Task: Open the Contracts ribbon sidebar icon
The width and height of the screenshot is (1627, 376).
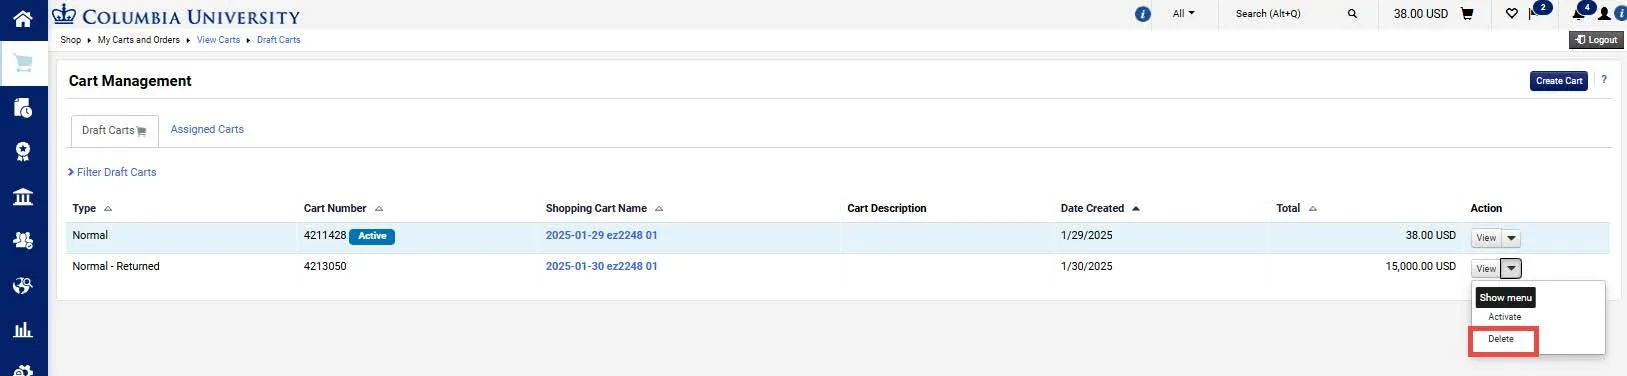Action: point(23,152)
